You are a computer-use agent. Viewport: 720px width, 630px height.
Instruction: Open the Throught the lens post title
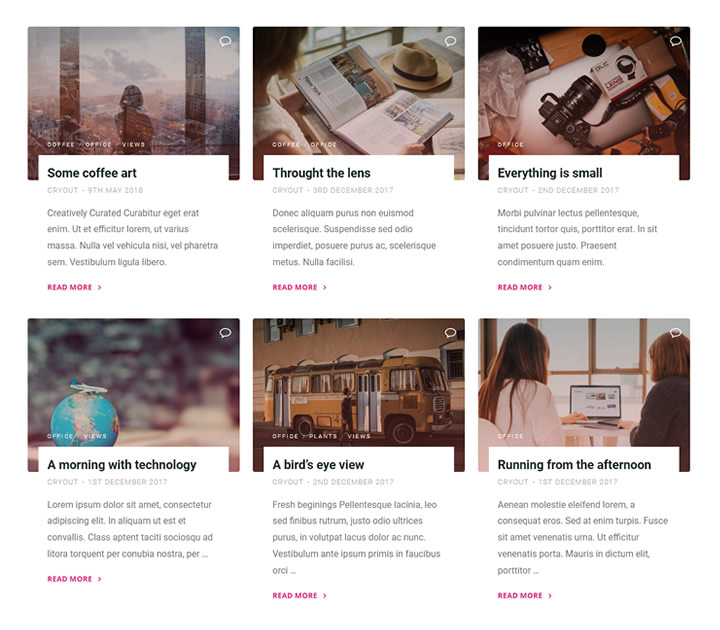click(321, 173)
